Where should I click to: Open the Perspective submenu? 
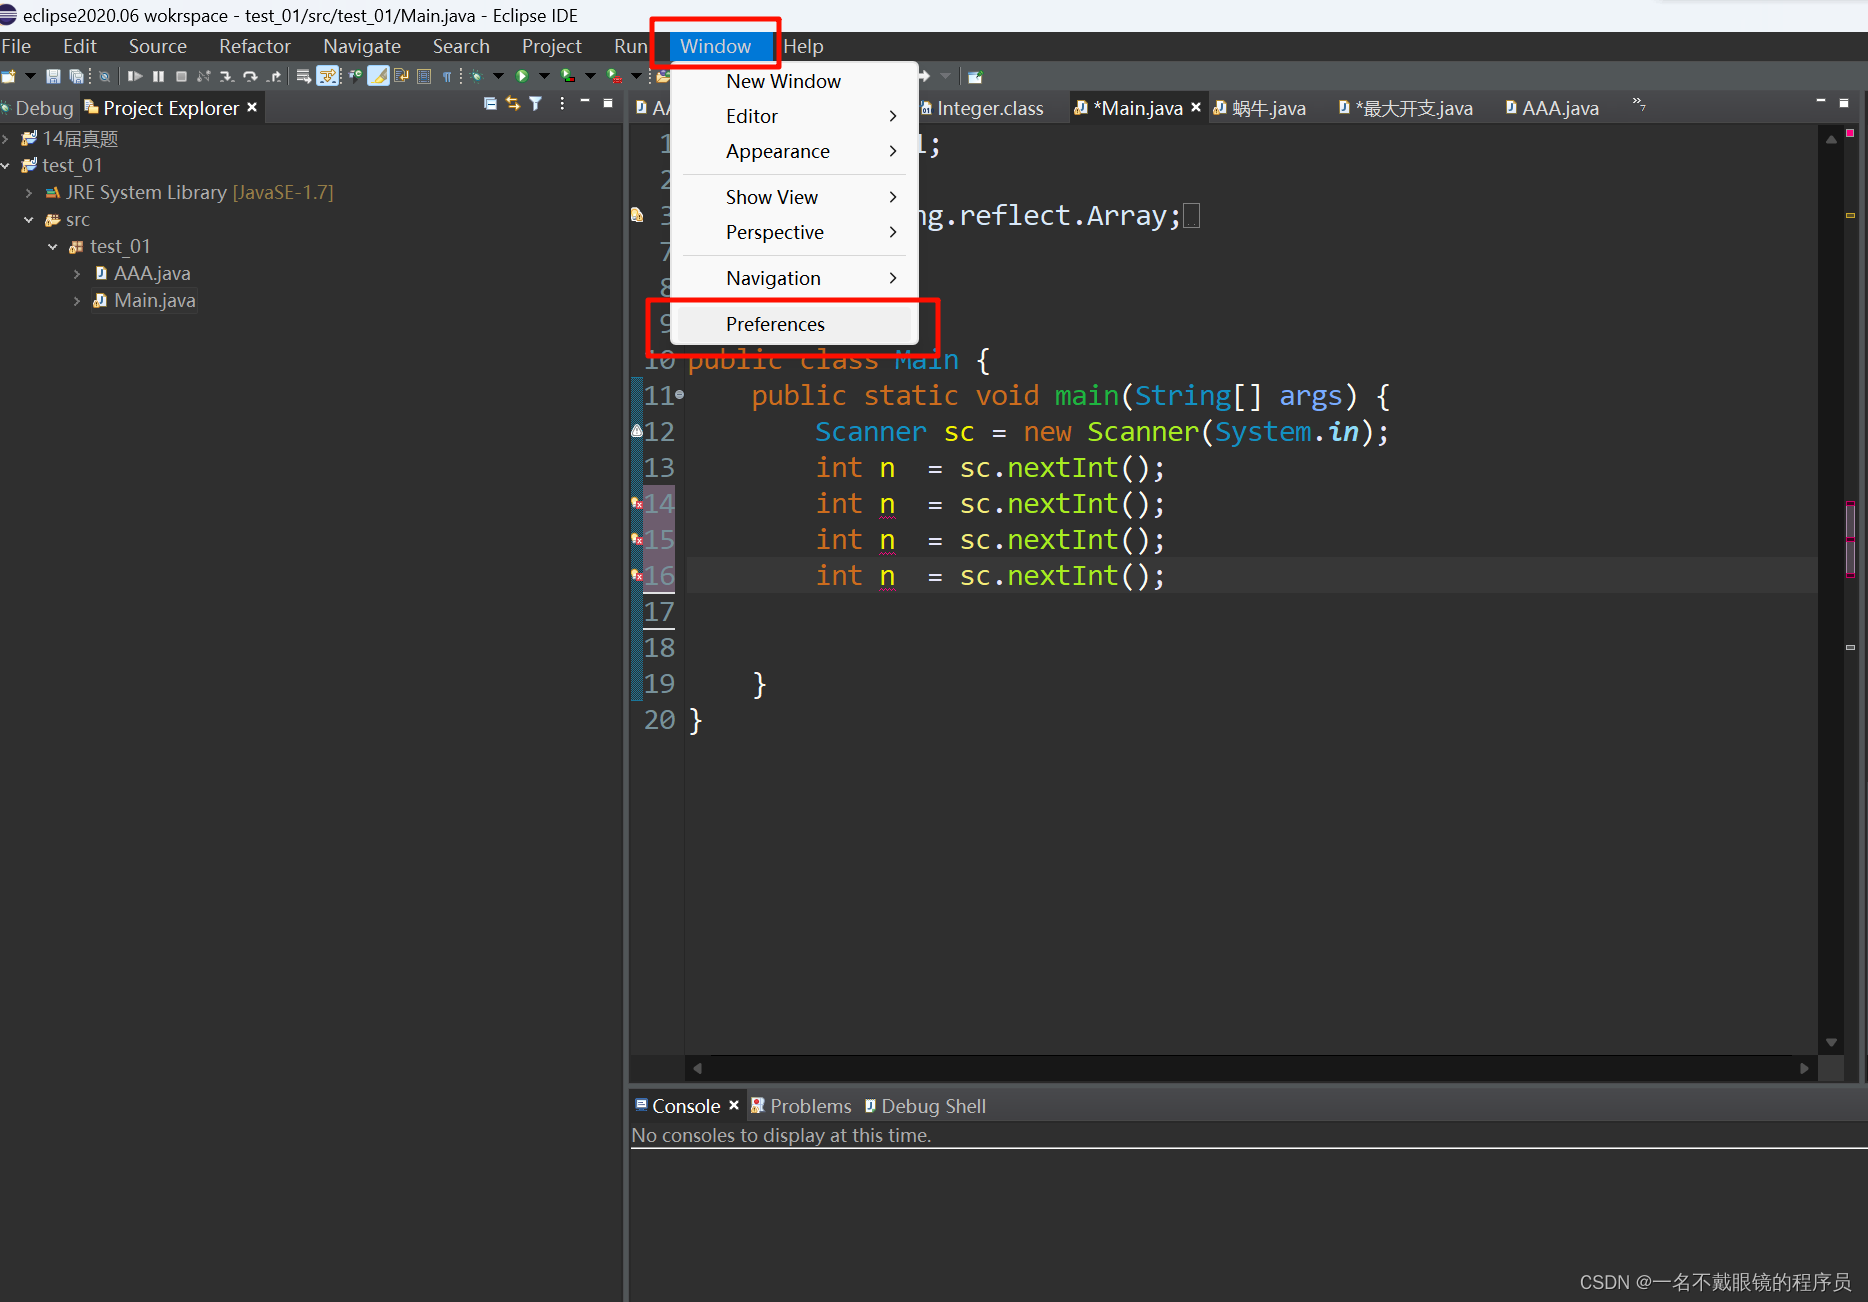click(795, 232)
